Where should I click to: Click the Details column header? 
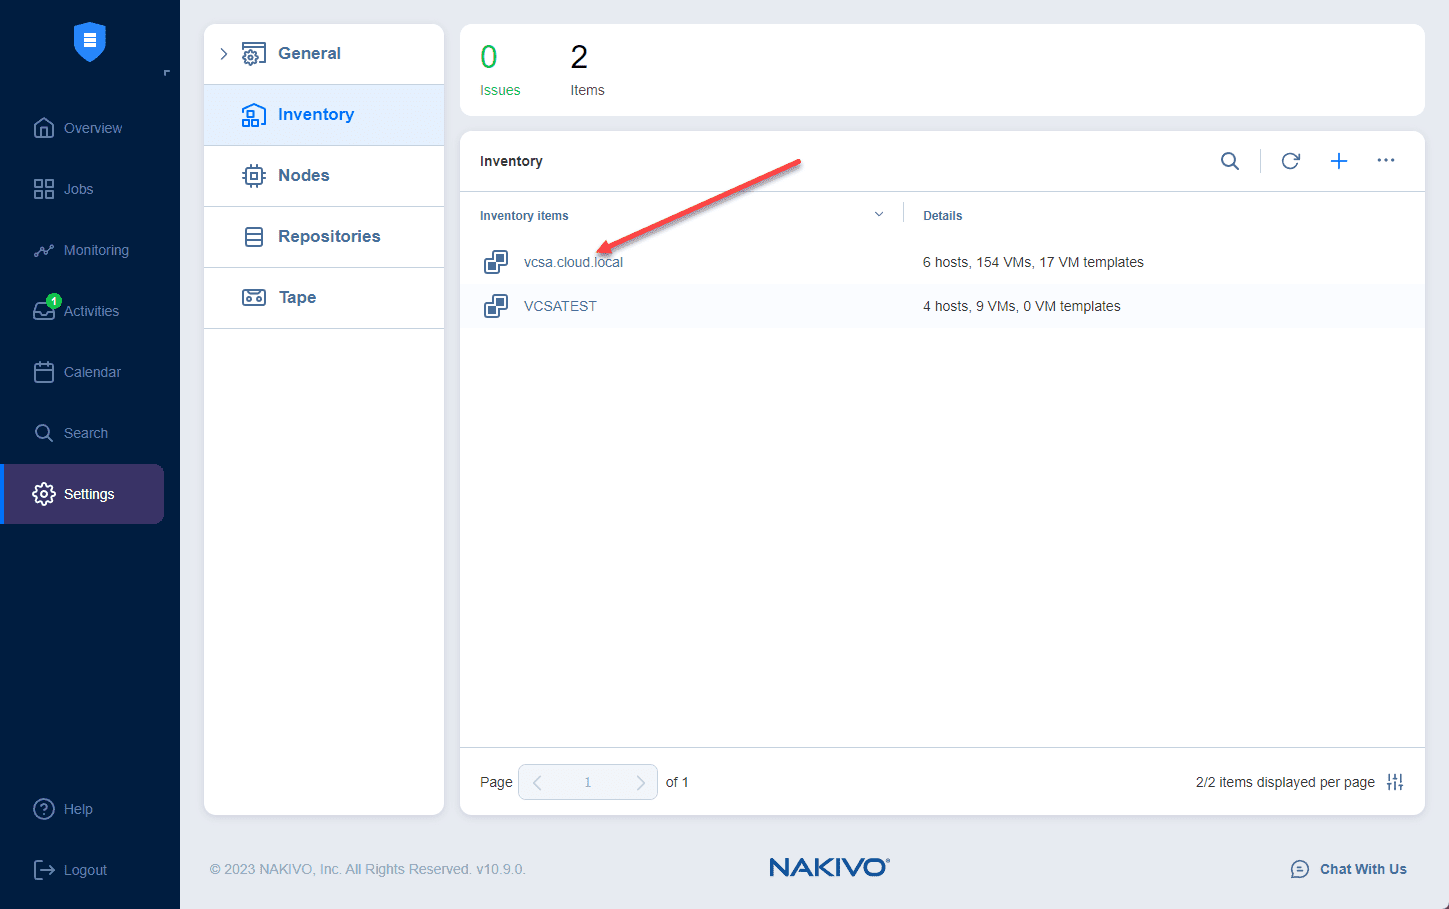coord(942,215)
